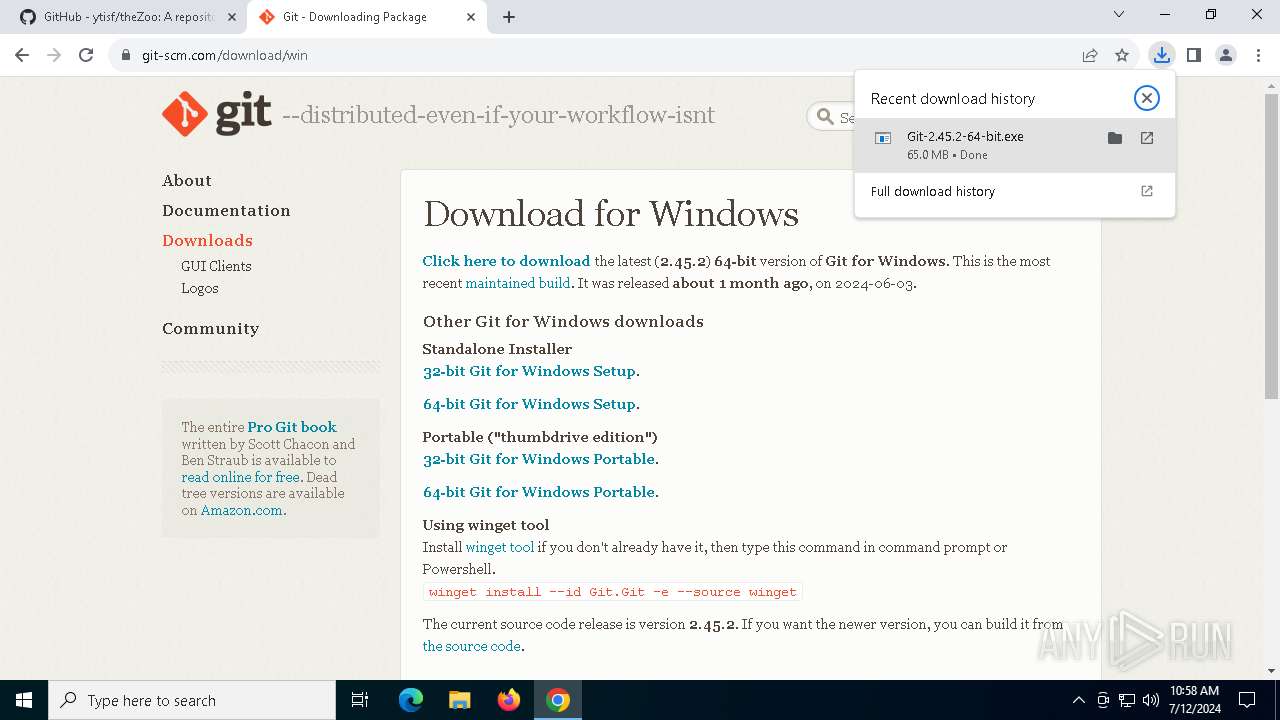Click read online for free link
This screenshot has width=1280, height=720.
[x=241, y=477]
